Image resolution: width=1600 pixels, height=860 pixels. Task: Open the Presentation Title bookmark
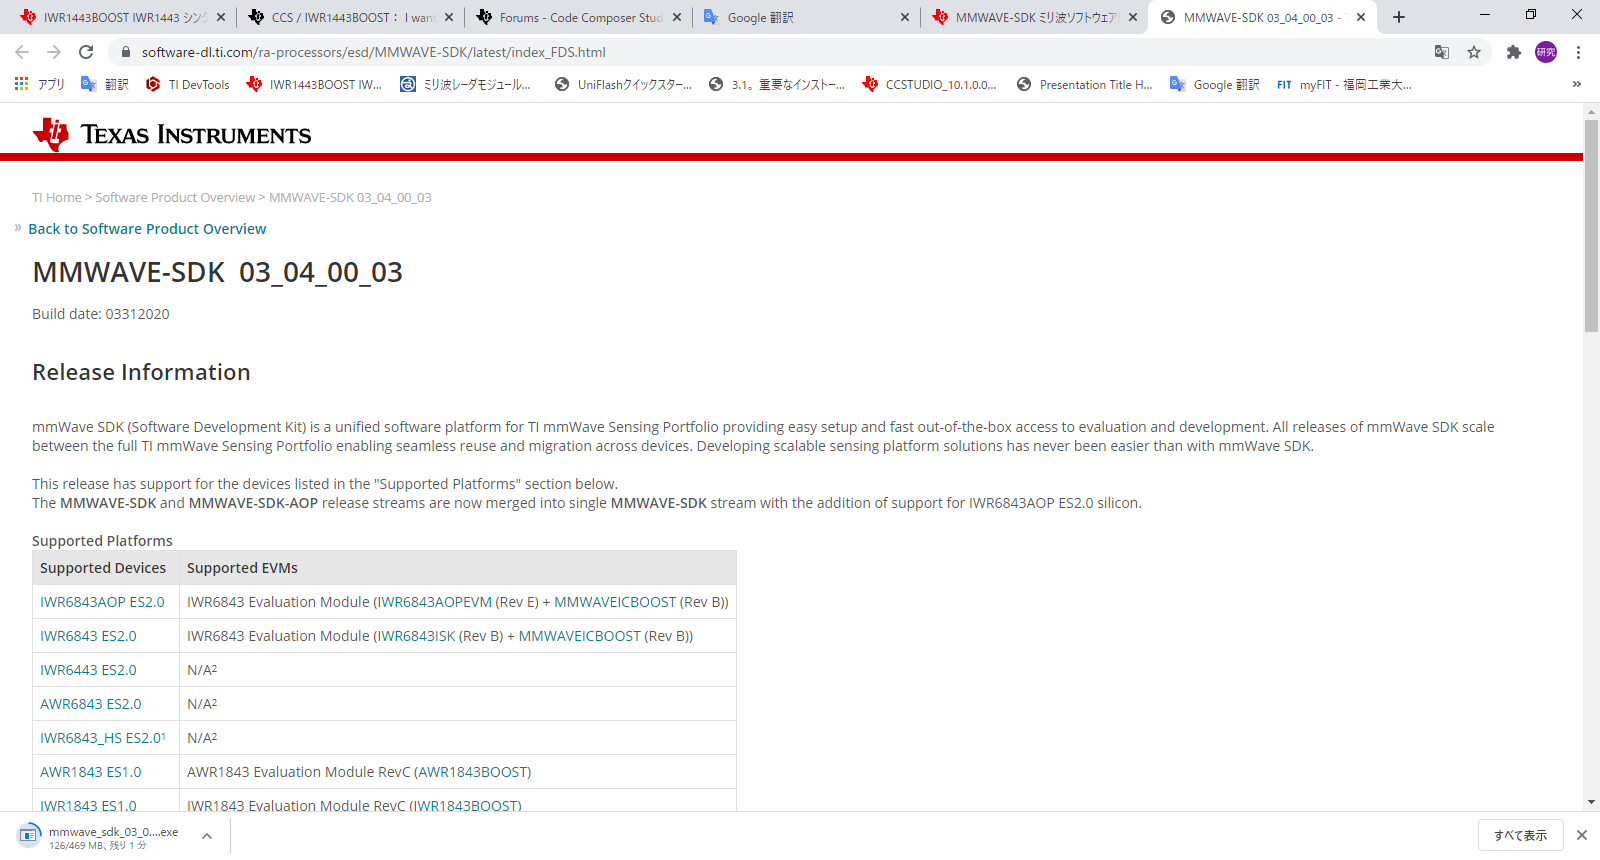coord(1085,85)
